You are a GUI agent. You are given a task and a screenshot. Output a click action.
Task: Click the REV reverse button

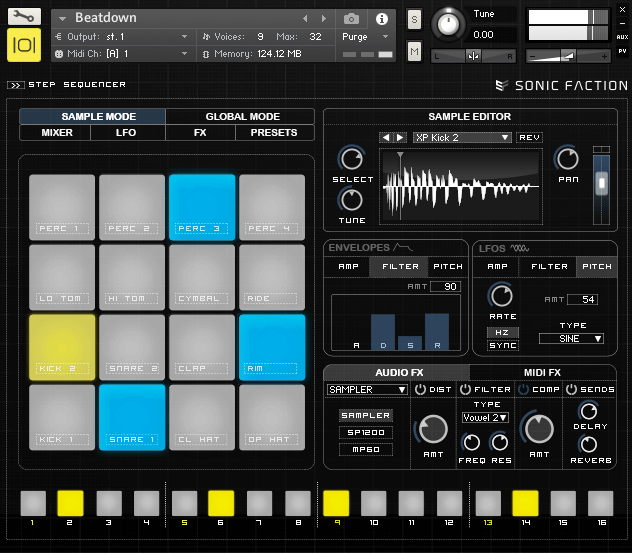point(528,137)
